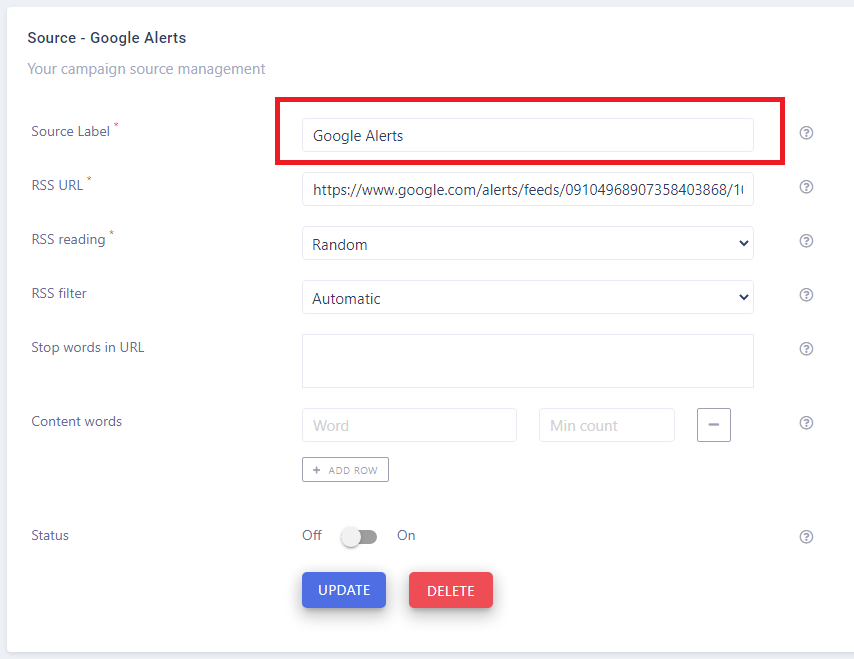Open help icon next to Status
854x659 pixels.
[x=806, y=536]
